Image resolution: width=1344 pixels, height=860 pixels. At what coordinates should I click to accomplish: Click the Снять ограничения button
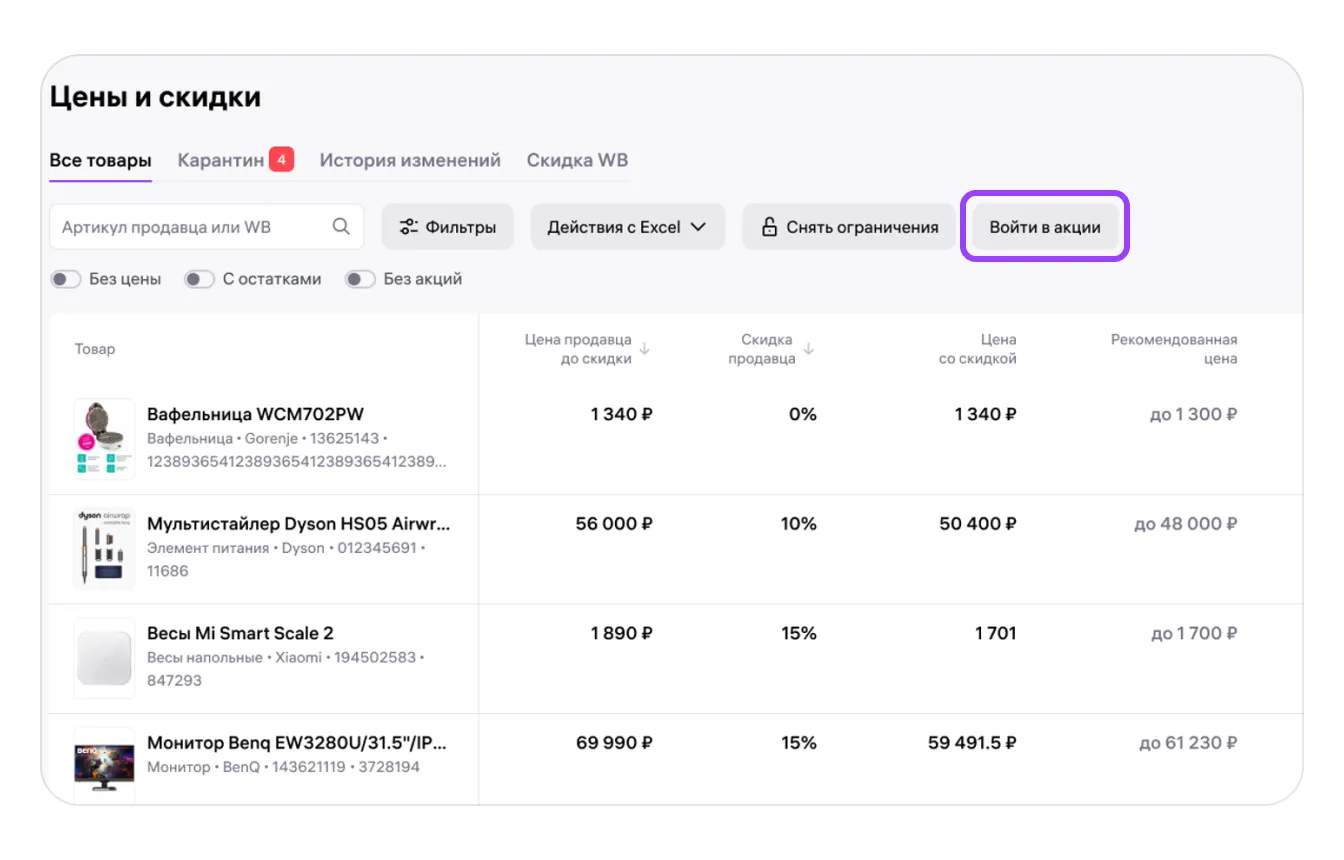point(849,227)
